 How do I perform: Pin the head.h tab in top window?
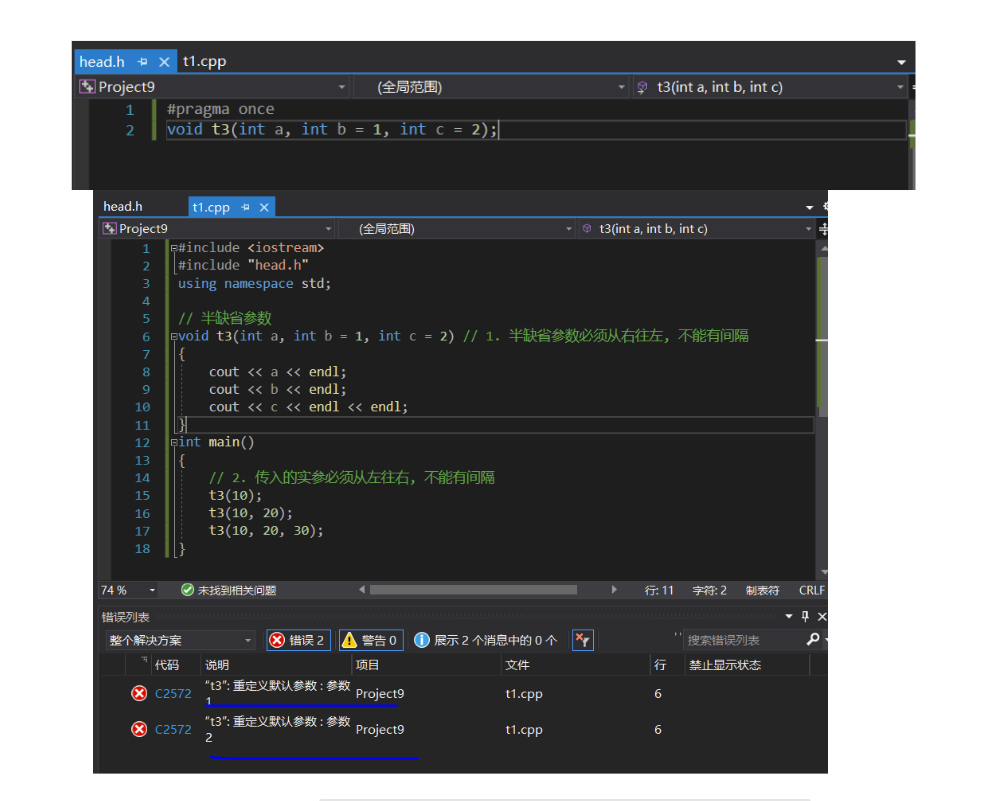143,62
